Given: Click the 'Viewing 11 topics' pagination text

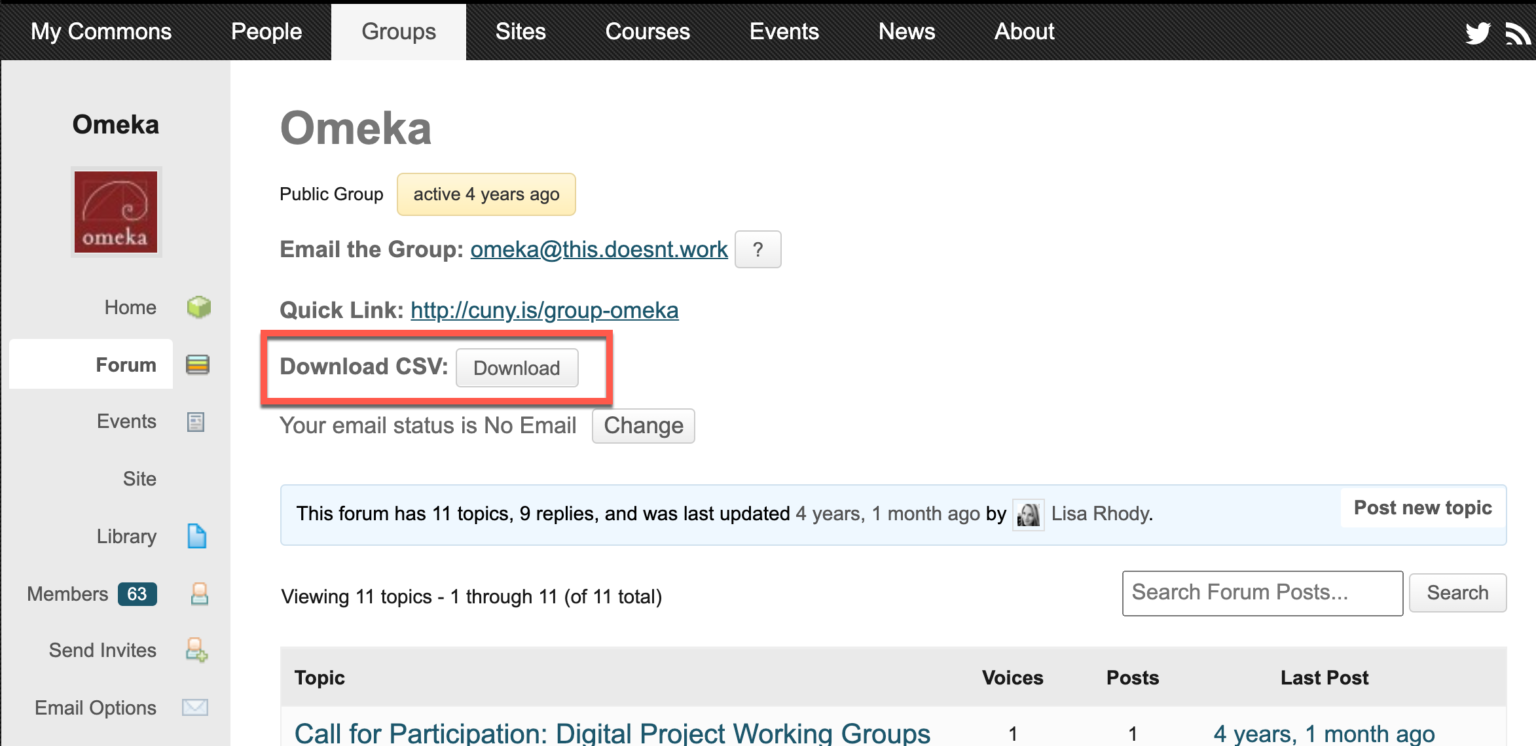Looking at the screenshot, I should (471, 597).
